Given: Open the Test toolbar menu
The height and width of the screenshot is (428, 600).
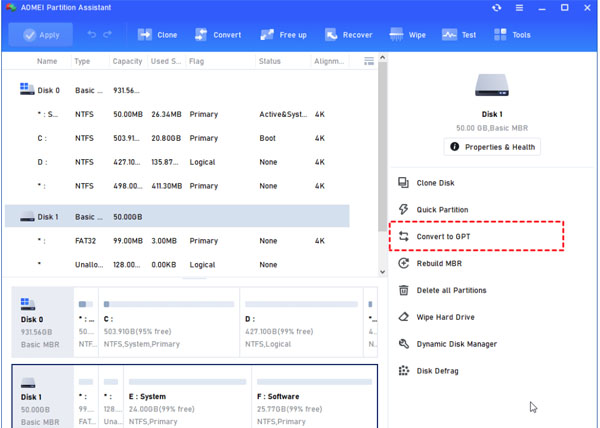Looking at the screenshot, I should pos(458,35).
